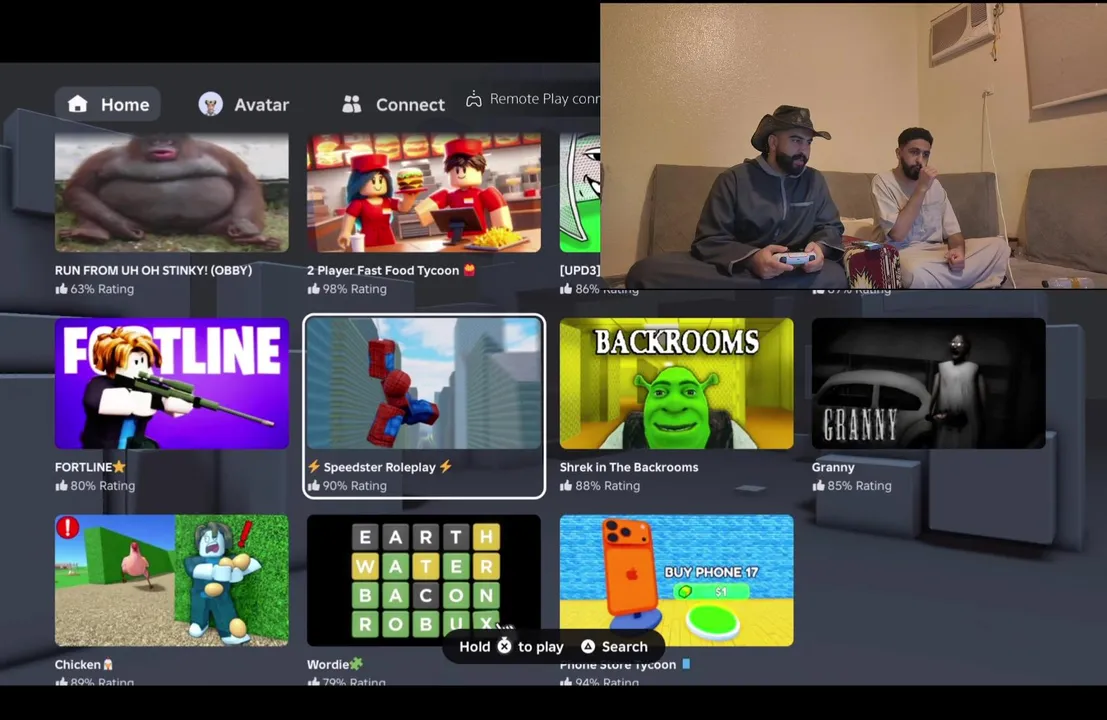Click the 'Wordle' title text
The width and height of the screenshot is (1107, 720).
pos(328,665)
